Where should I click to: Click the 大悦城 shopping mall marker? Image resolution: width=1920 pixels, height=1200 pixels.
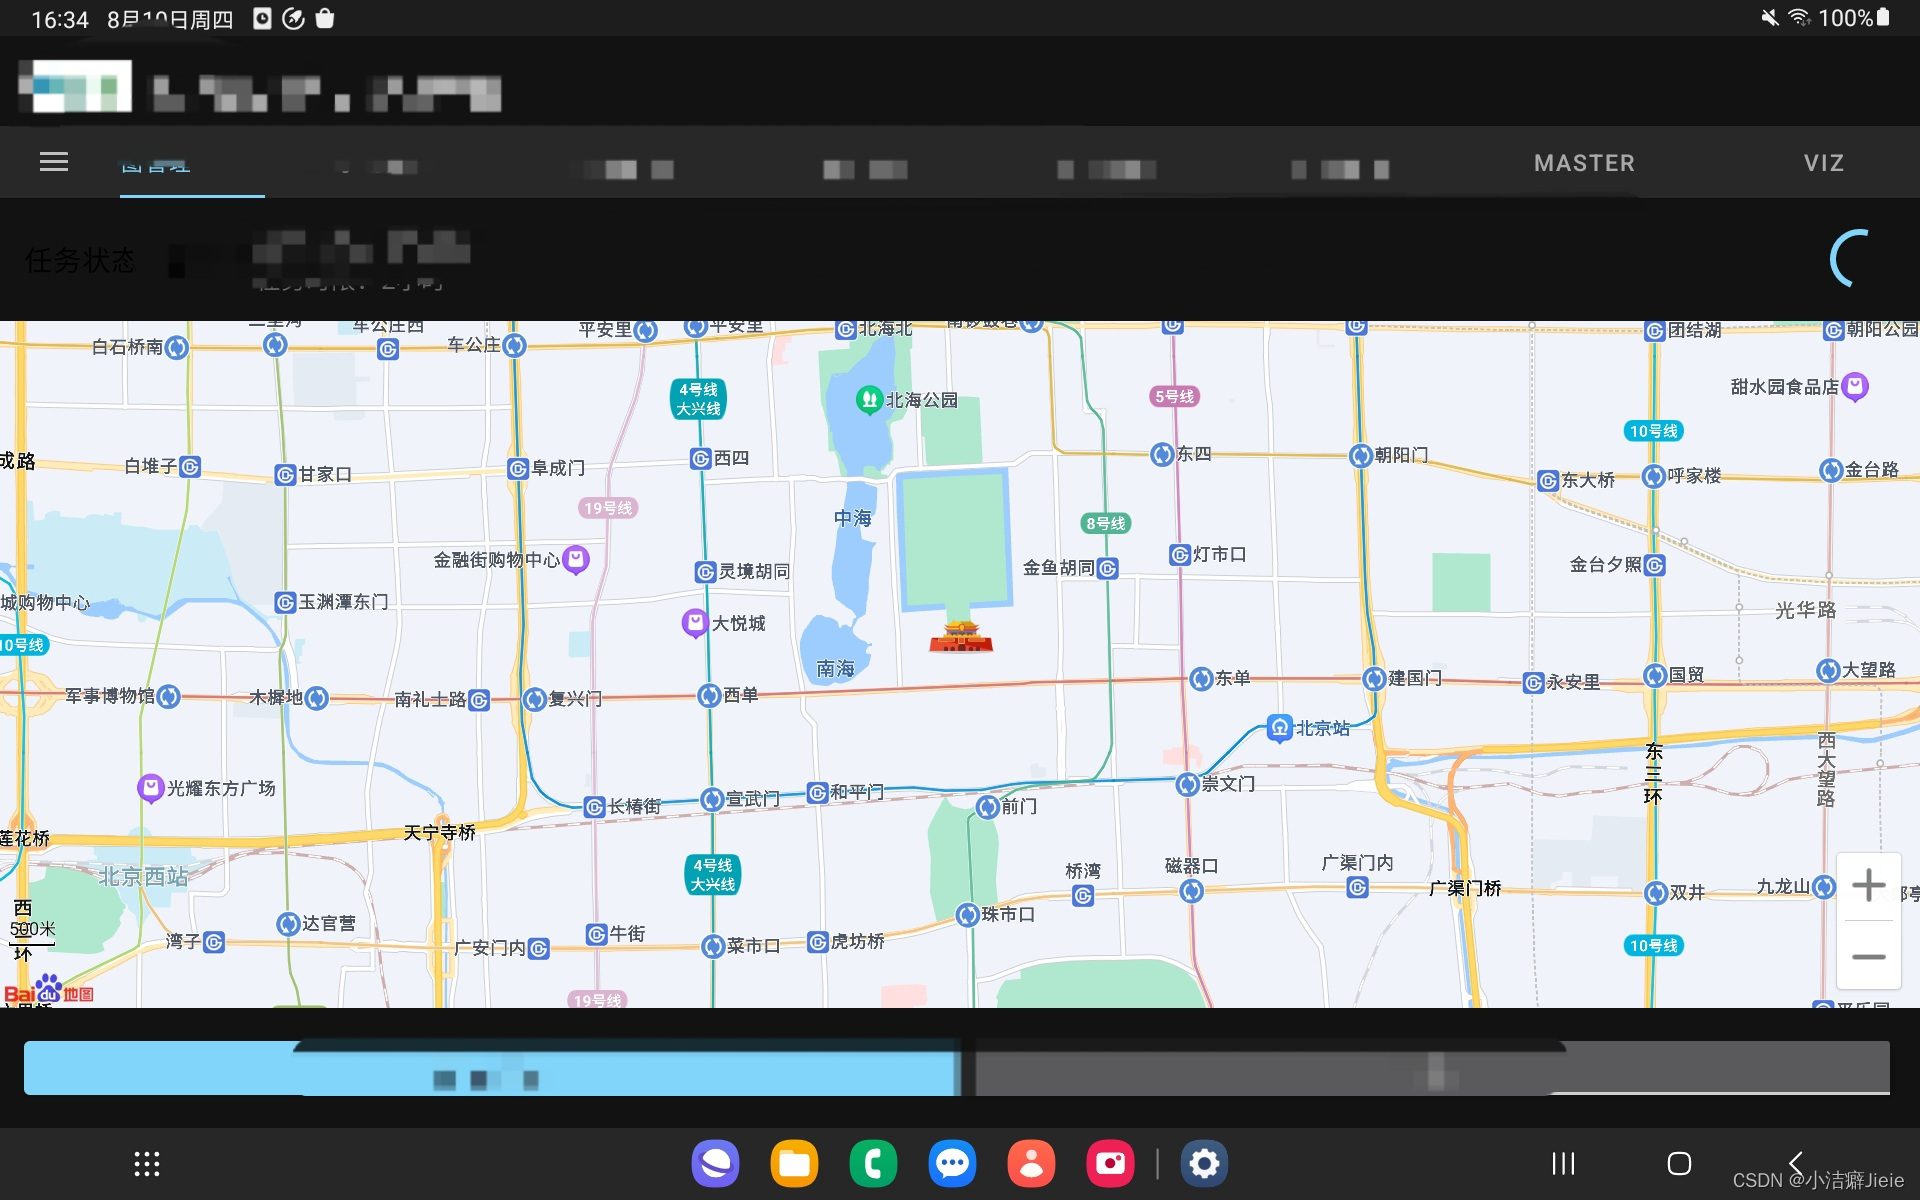tap(695, 622)
